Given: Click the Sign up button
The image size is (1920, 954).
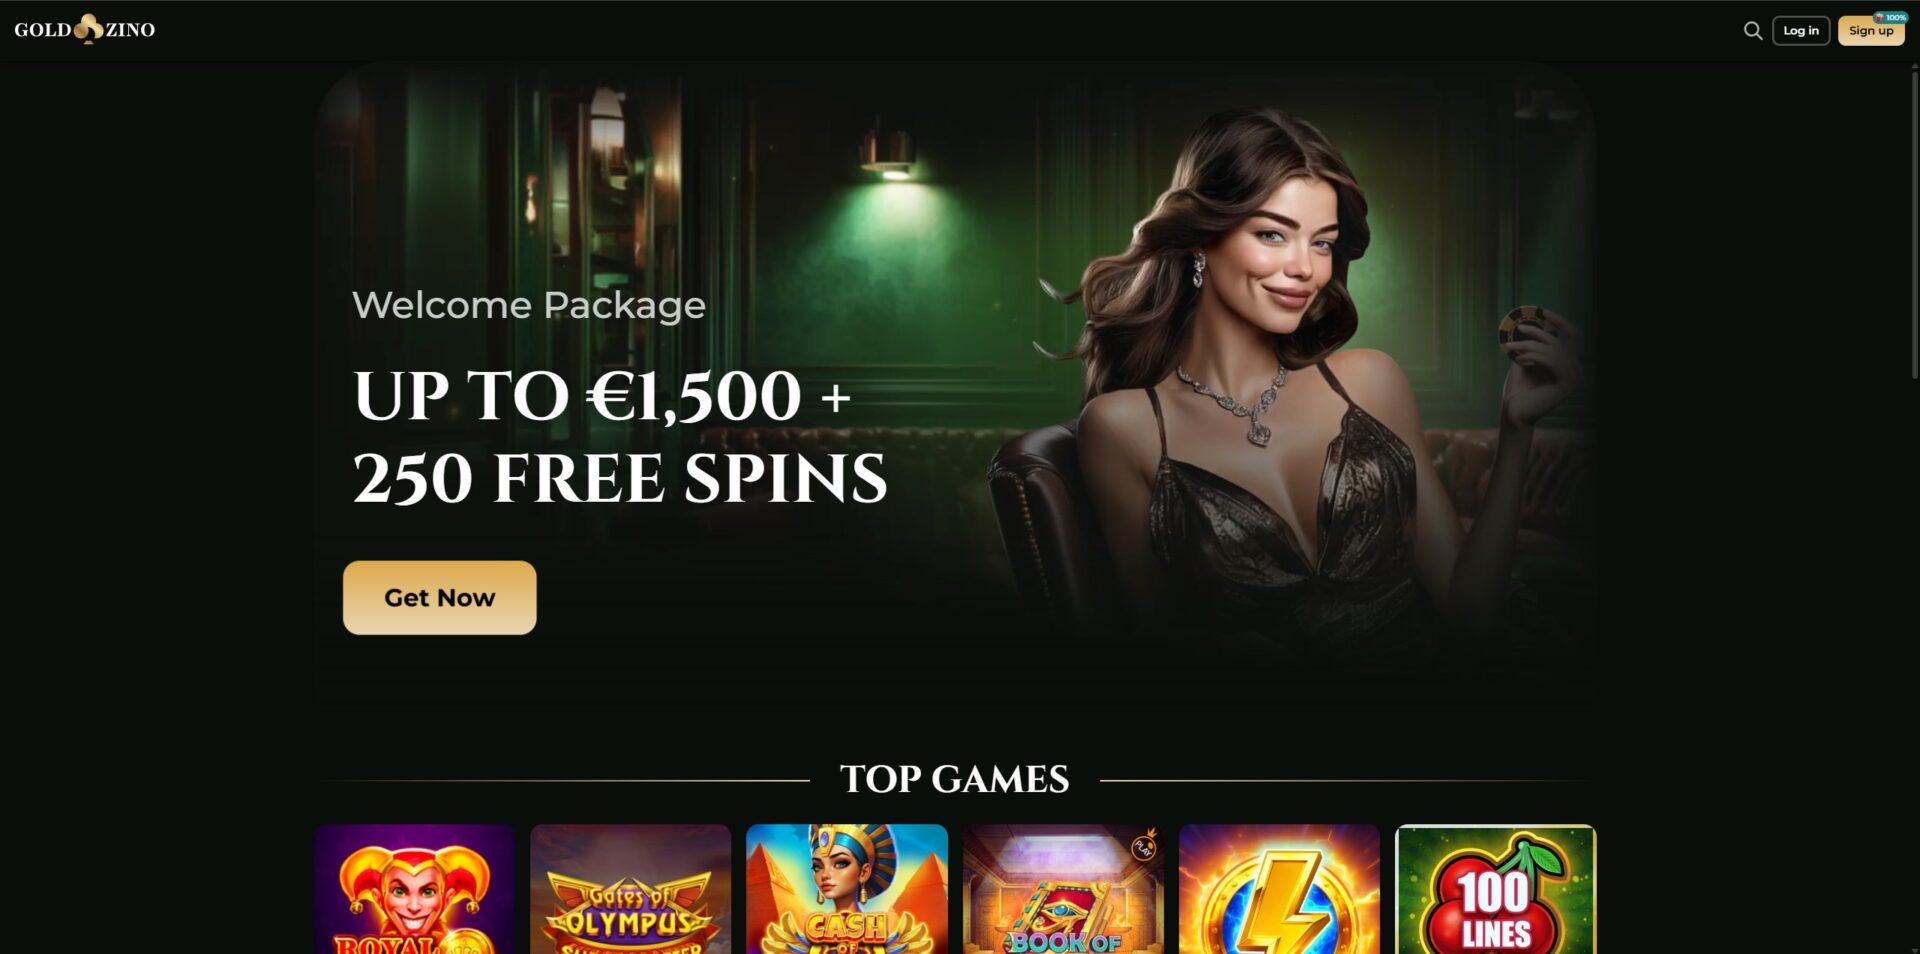Looking at the screenshot, I should click(1871, 31).
